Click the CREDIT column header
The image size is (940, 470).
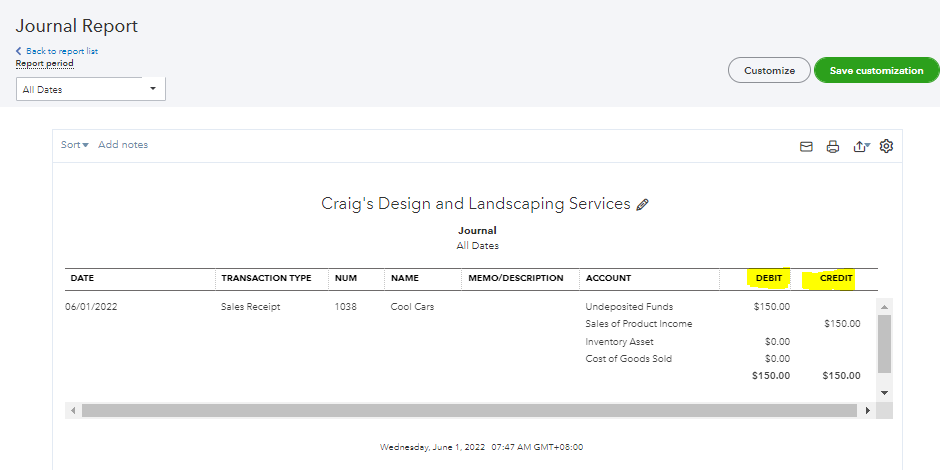[x=836, y=278]
